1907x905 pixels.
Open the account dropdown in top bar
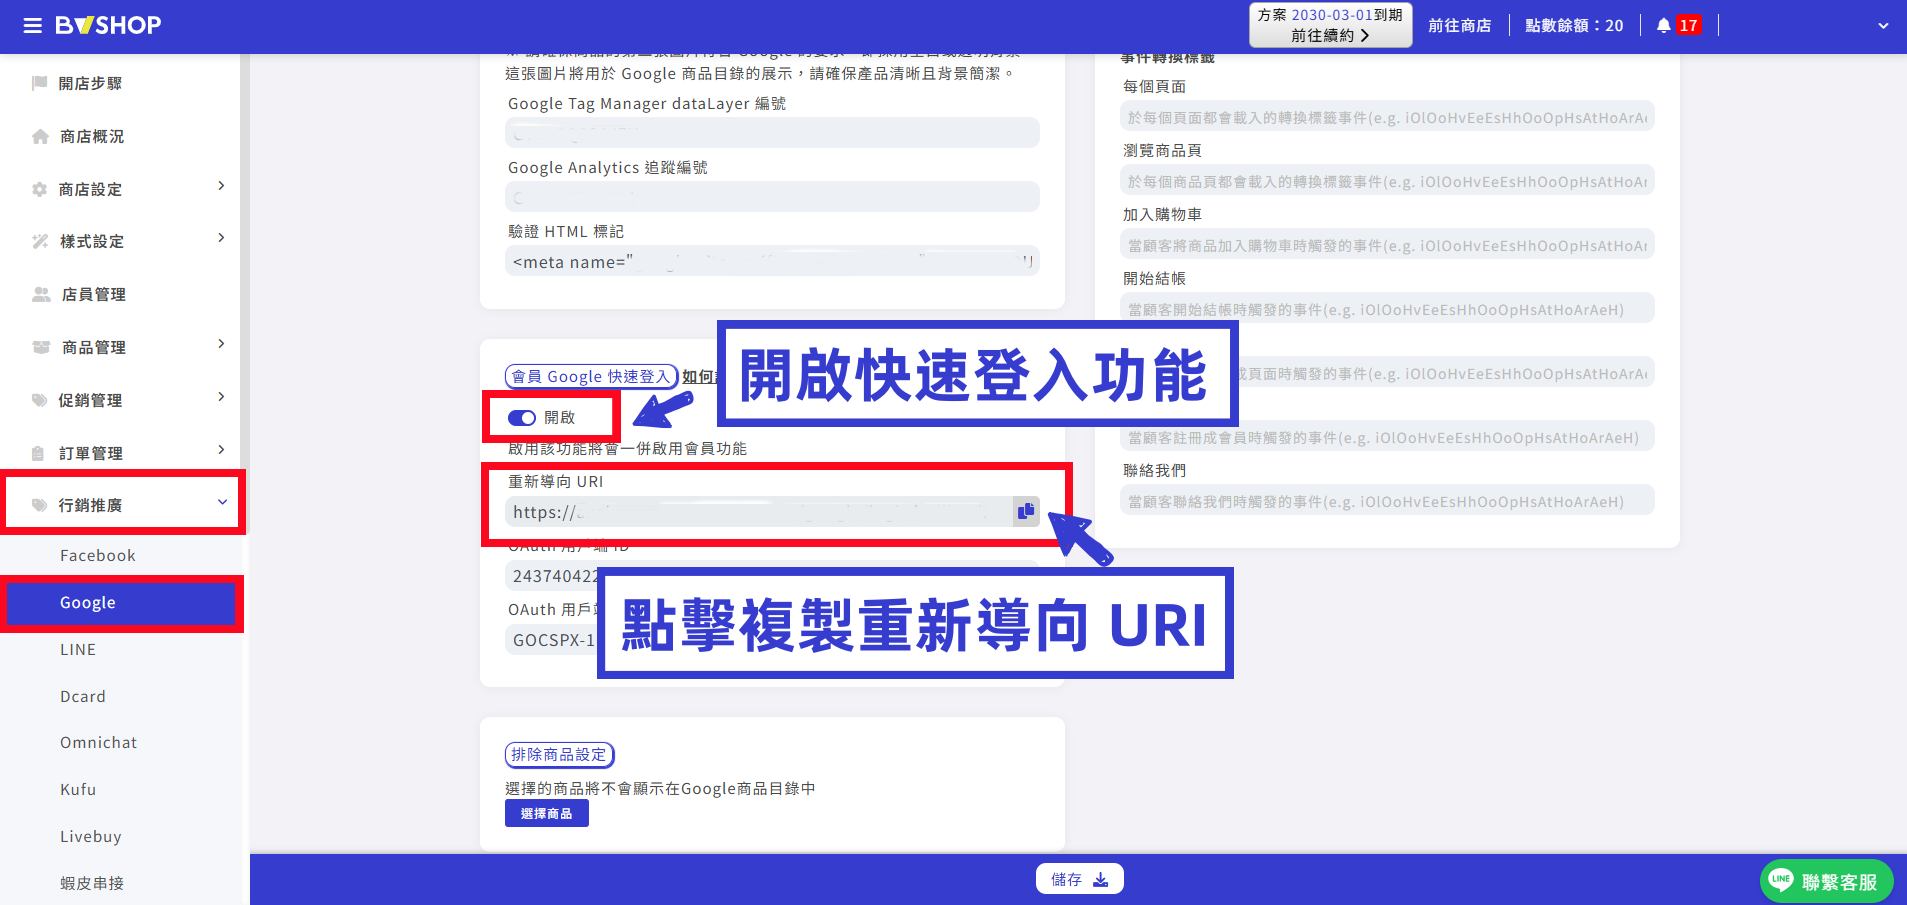[1883, 26]
